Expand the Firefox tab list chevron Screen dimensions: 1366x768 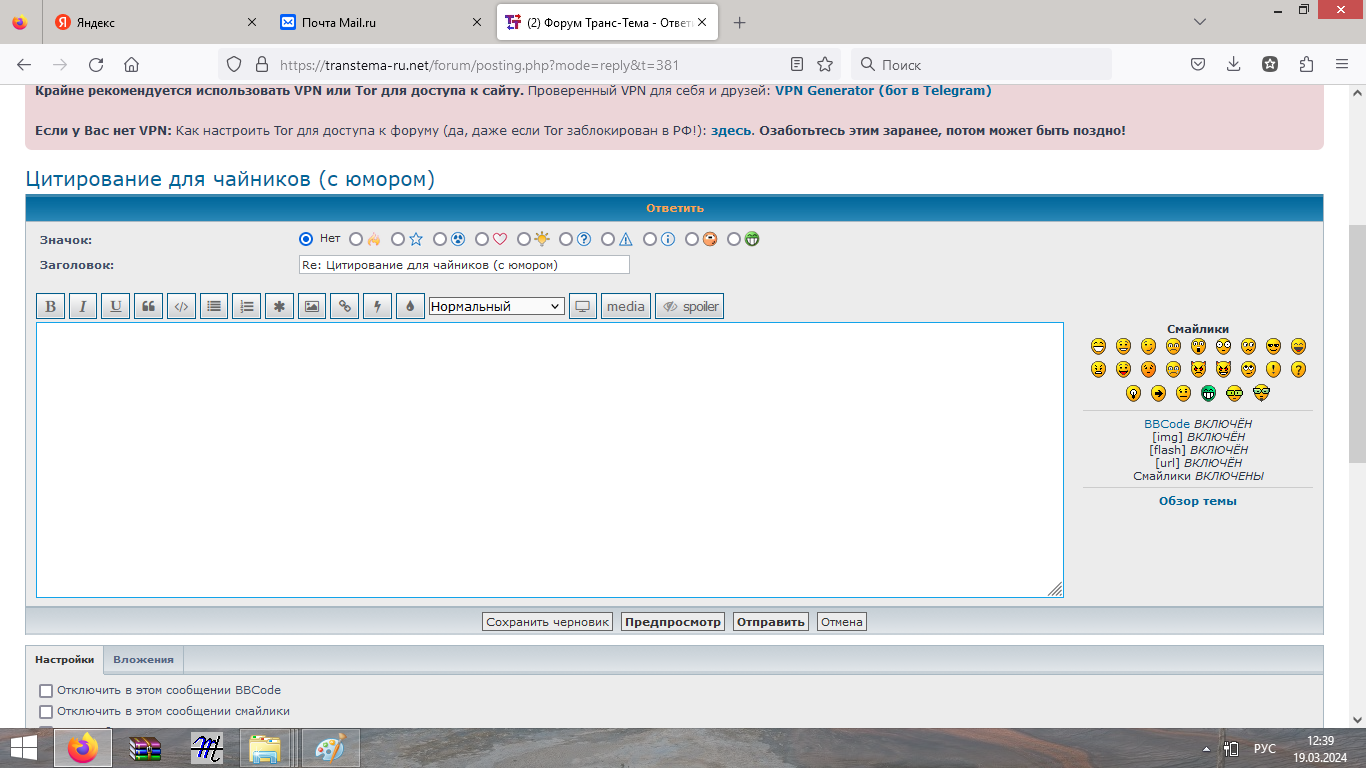[1200, 22]
